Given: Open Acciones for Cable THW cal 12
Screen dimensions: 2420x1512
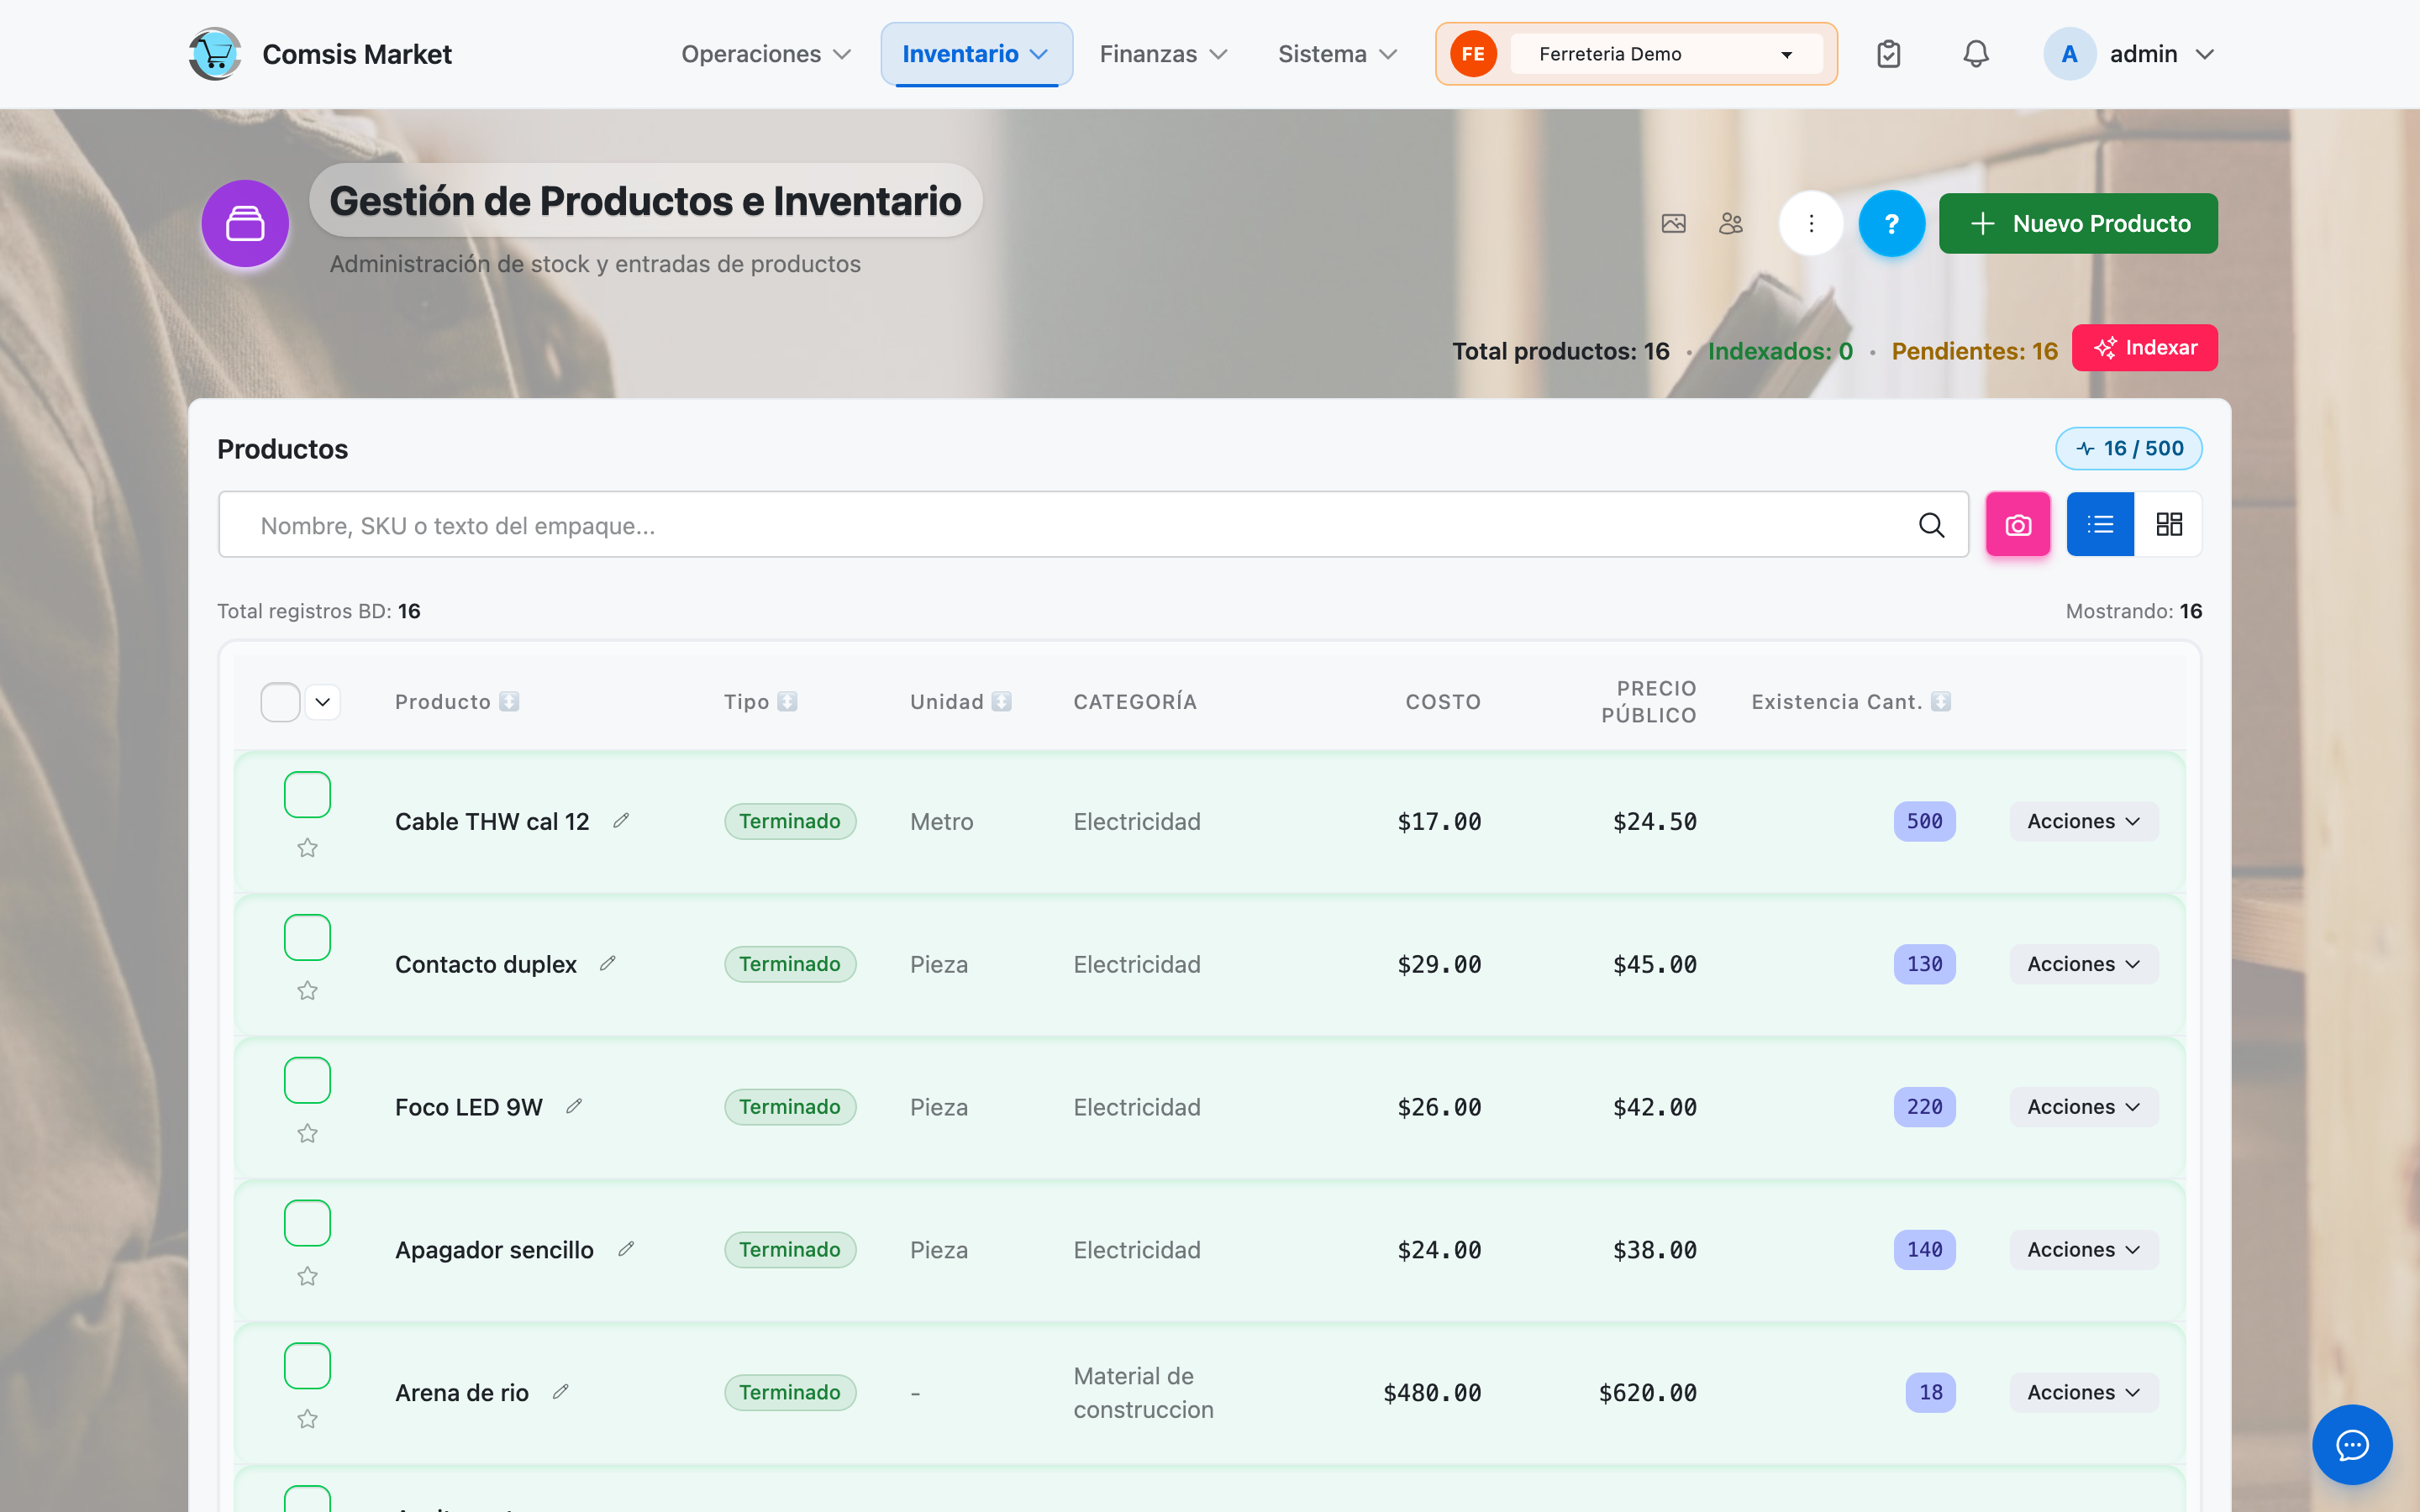Looking at the screenshot, I should (x=2084, y=821).
